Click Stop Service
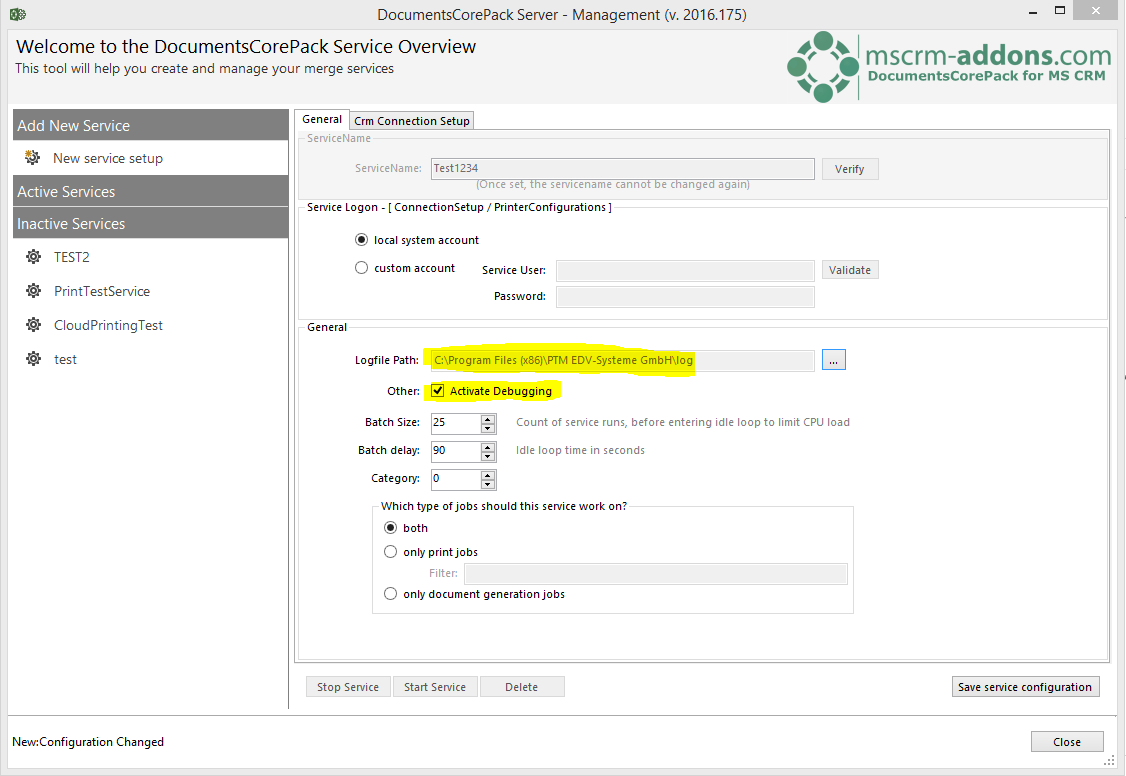Image resolution: width=1126 pixels, height=776 pixels. pos(348,687)
